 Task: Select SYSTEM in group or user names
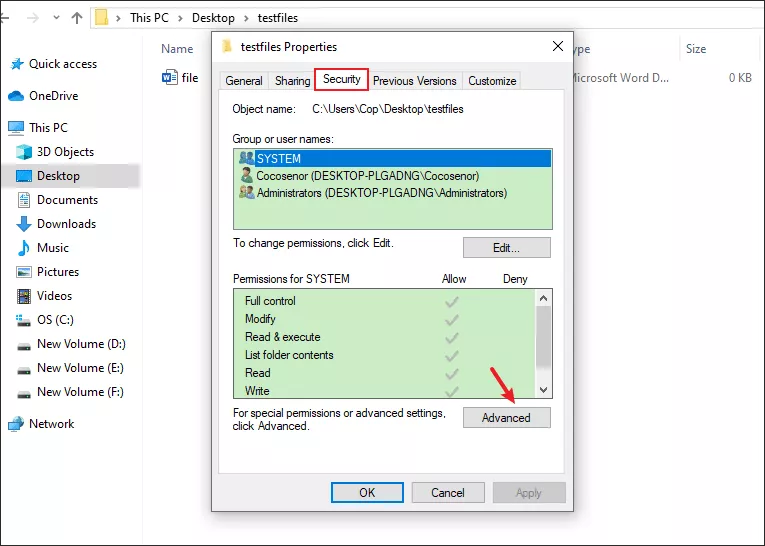(x=393, y=159)
